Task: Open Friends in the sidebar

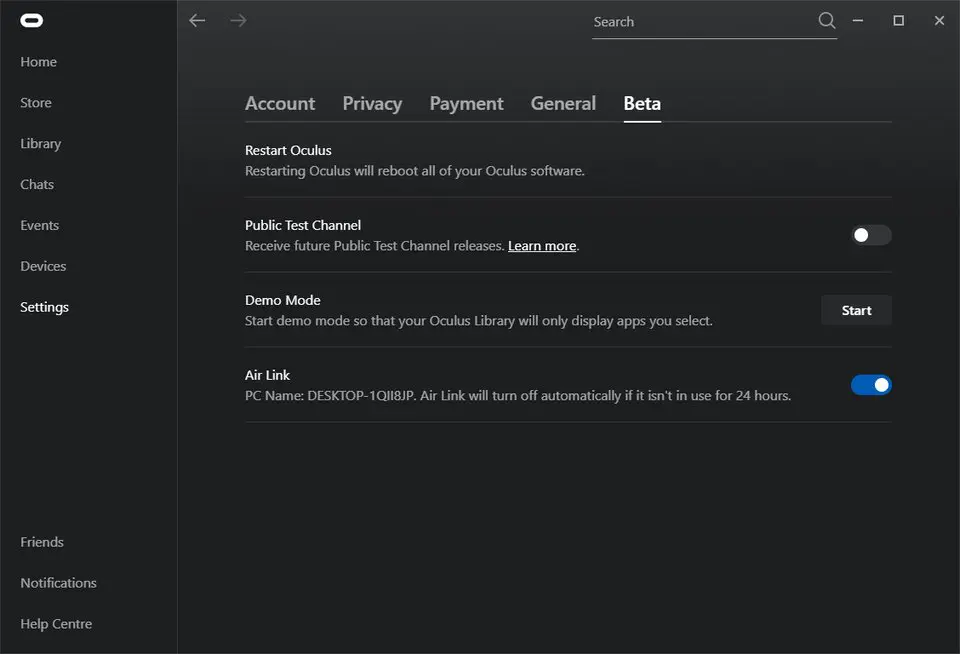Action: [x=42, y=542]
